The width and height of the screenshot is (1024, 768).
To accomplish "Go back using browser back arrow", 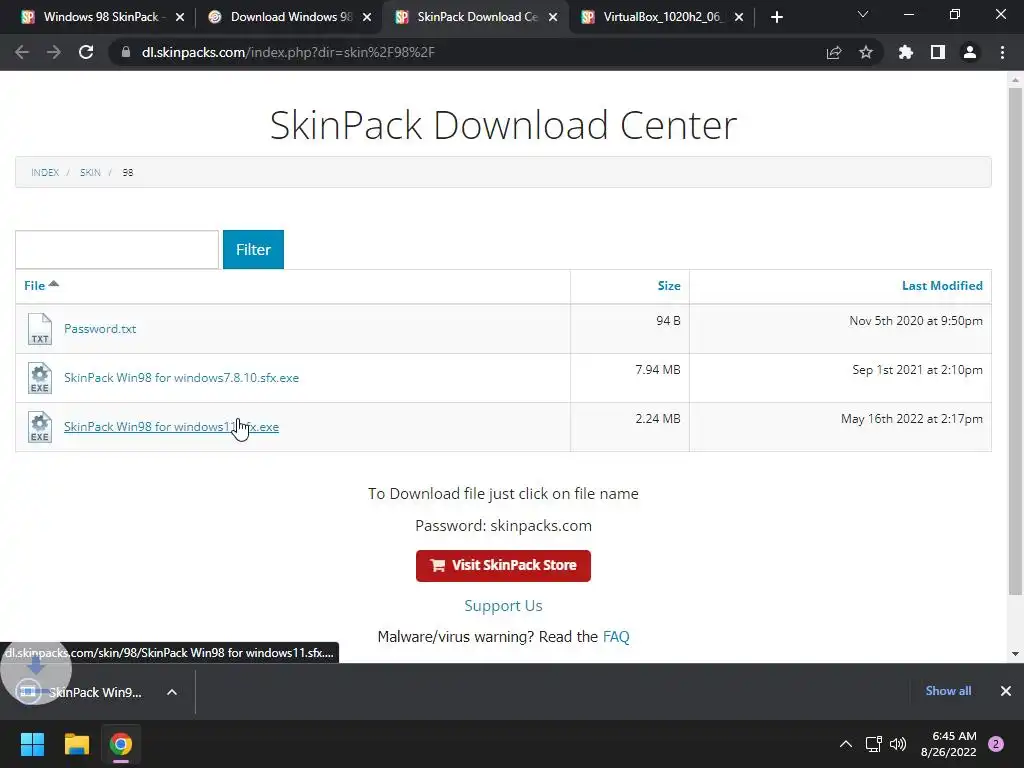I will point(22,52).
